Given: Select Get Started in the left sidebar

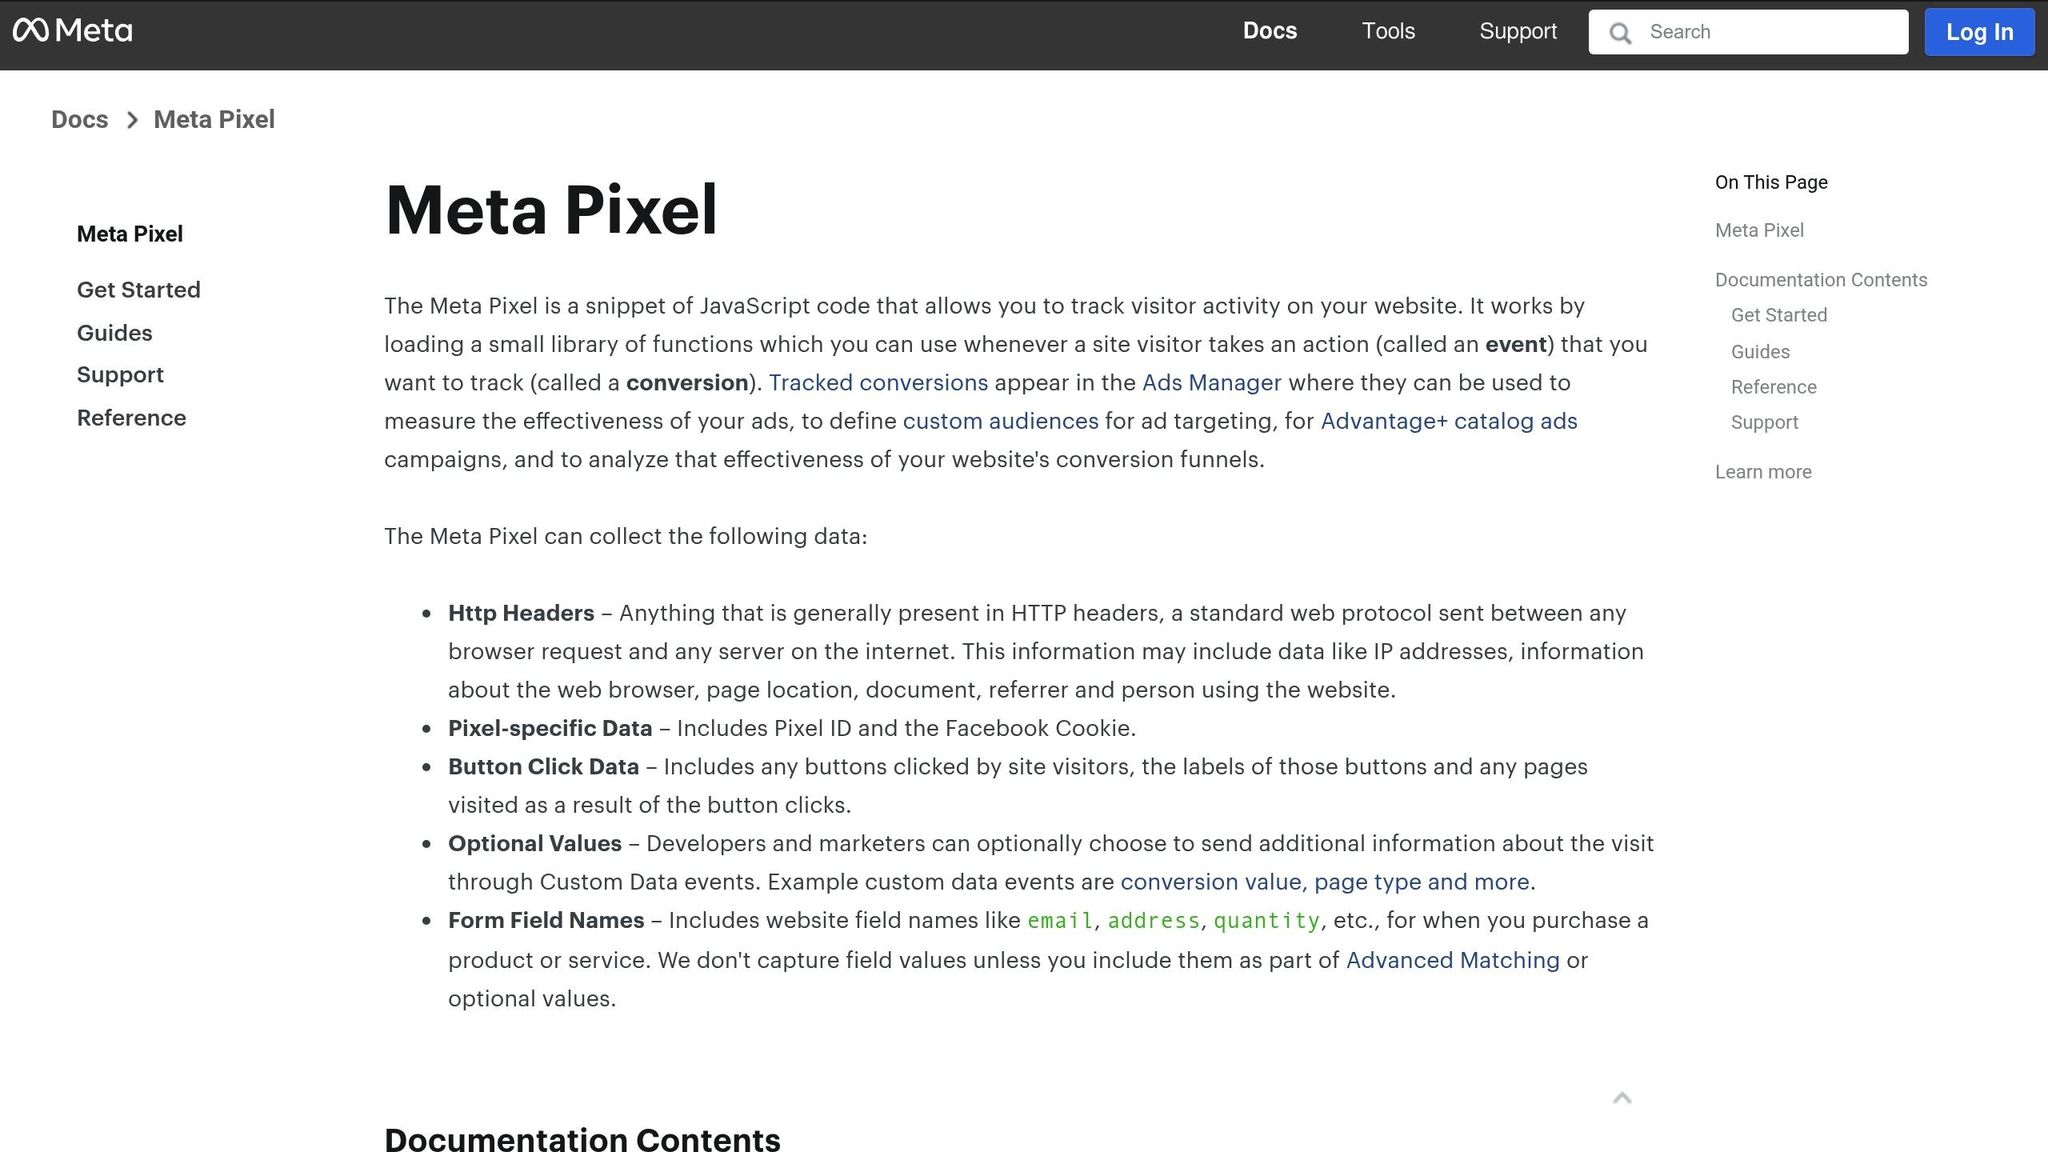Looking at the screenshot, I should tap(138, 290).
